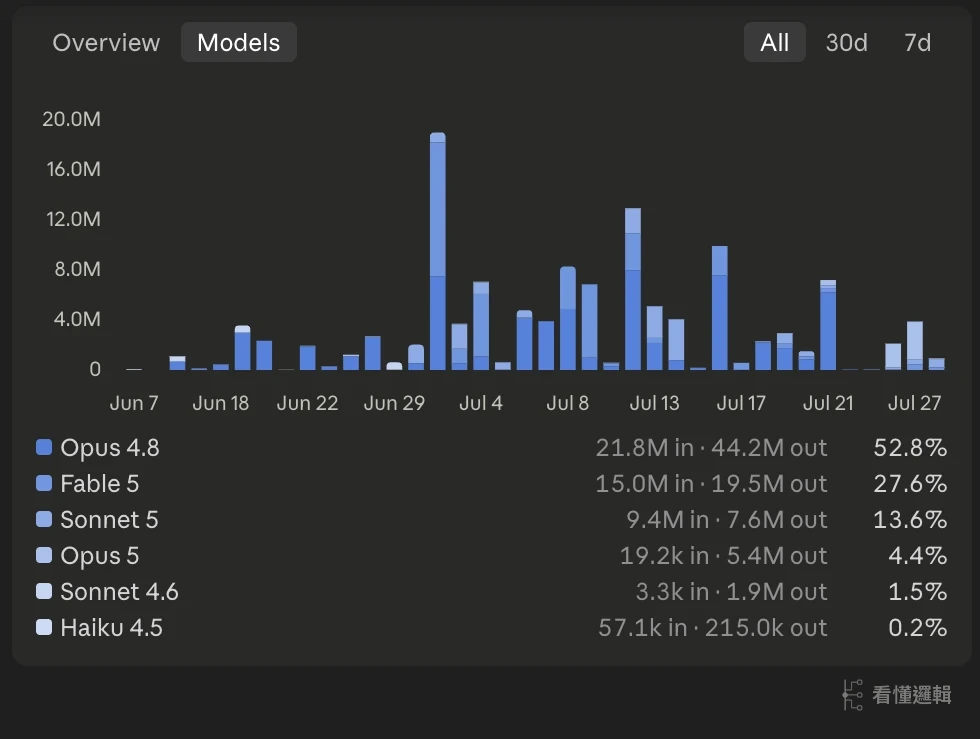Select the 30d time range
This screenshot has height=739, width=980.
click(846, 43)
